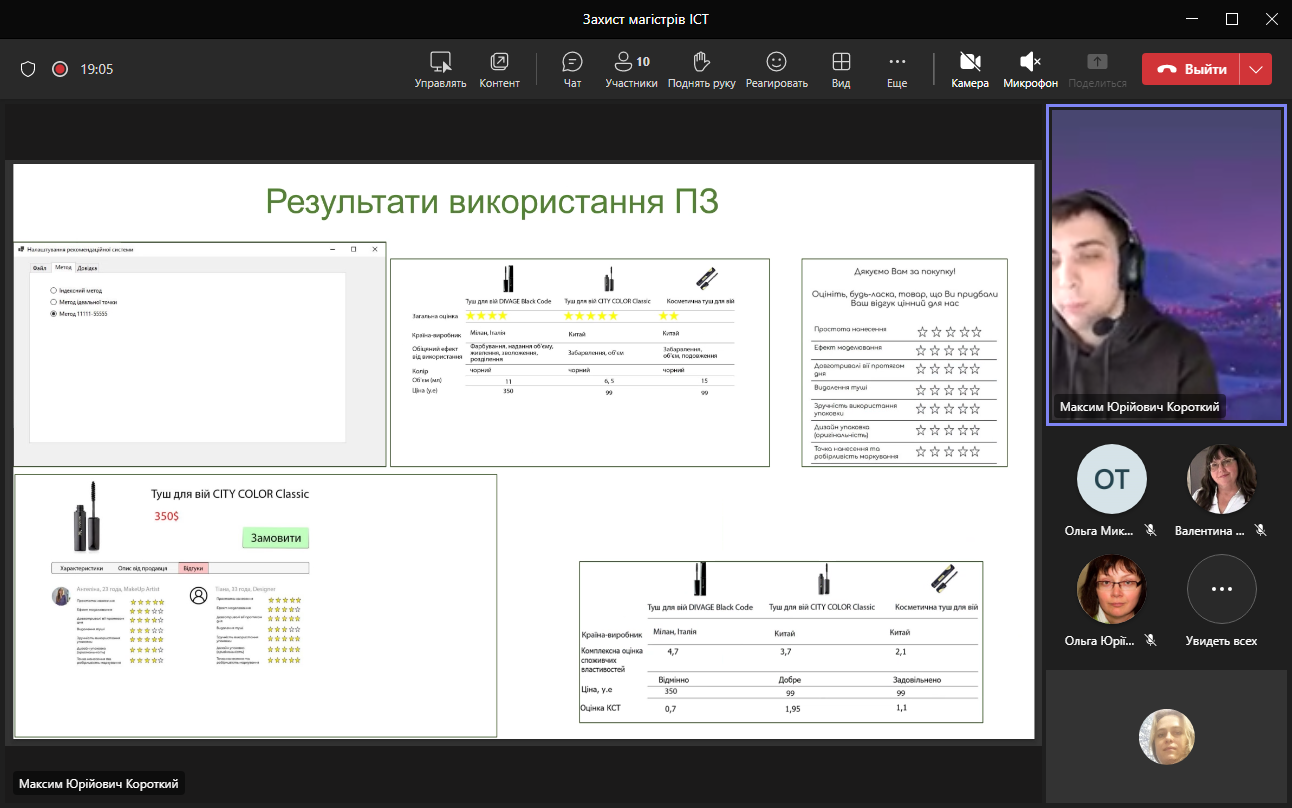1292x808 pixels.
Task: Select Ольга Мик... participant tile with OT initials
Action: 1111,479
